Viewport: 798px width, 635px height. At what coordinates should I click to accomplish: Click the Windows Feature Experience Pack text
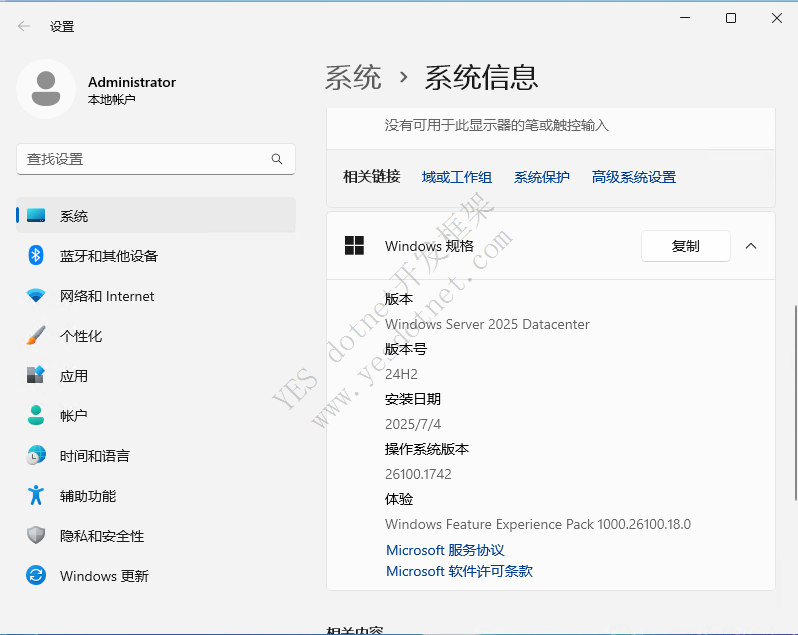[538, 524]
